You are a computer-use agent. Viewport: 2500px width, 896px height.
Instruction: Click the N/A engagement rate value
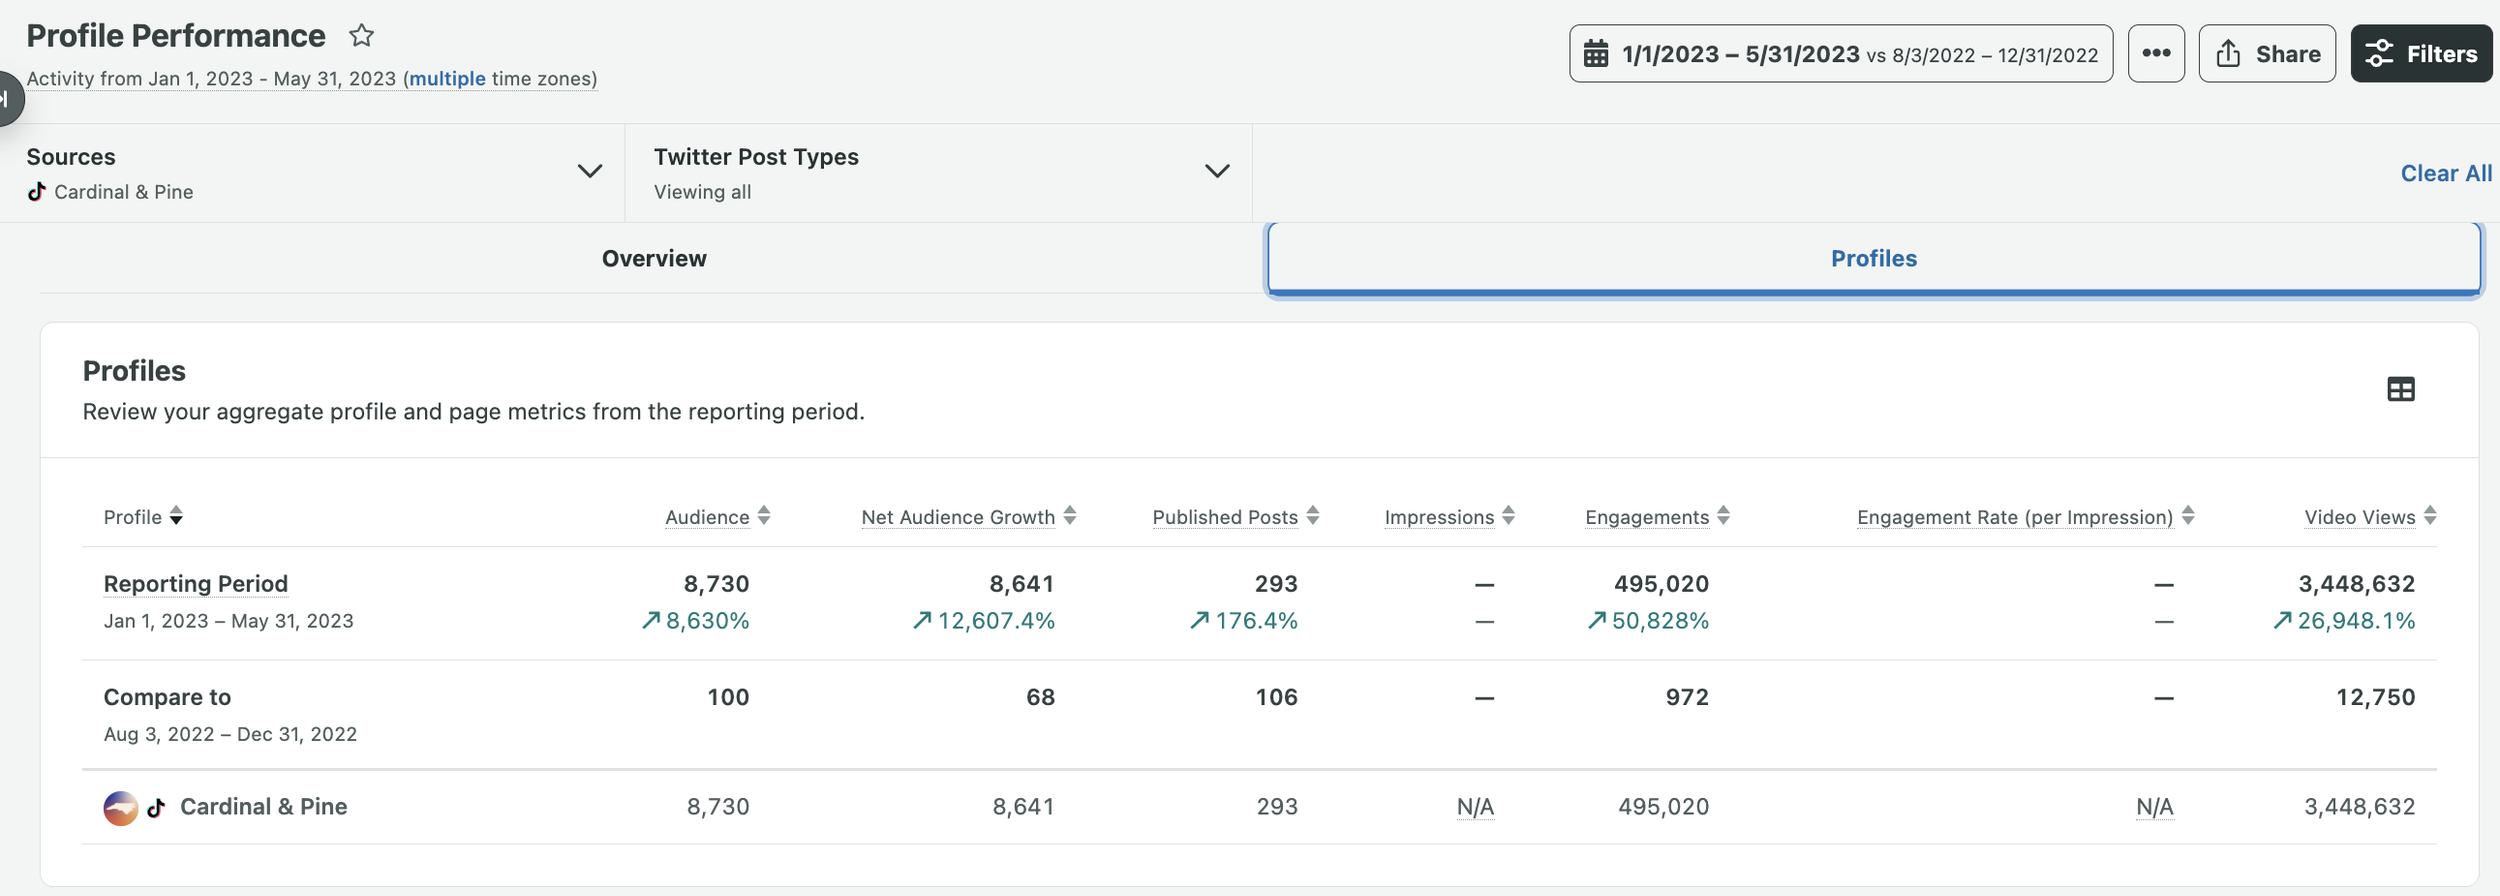[x=2154, y=807]
